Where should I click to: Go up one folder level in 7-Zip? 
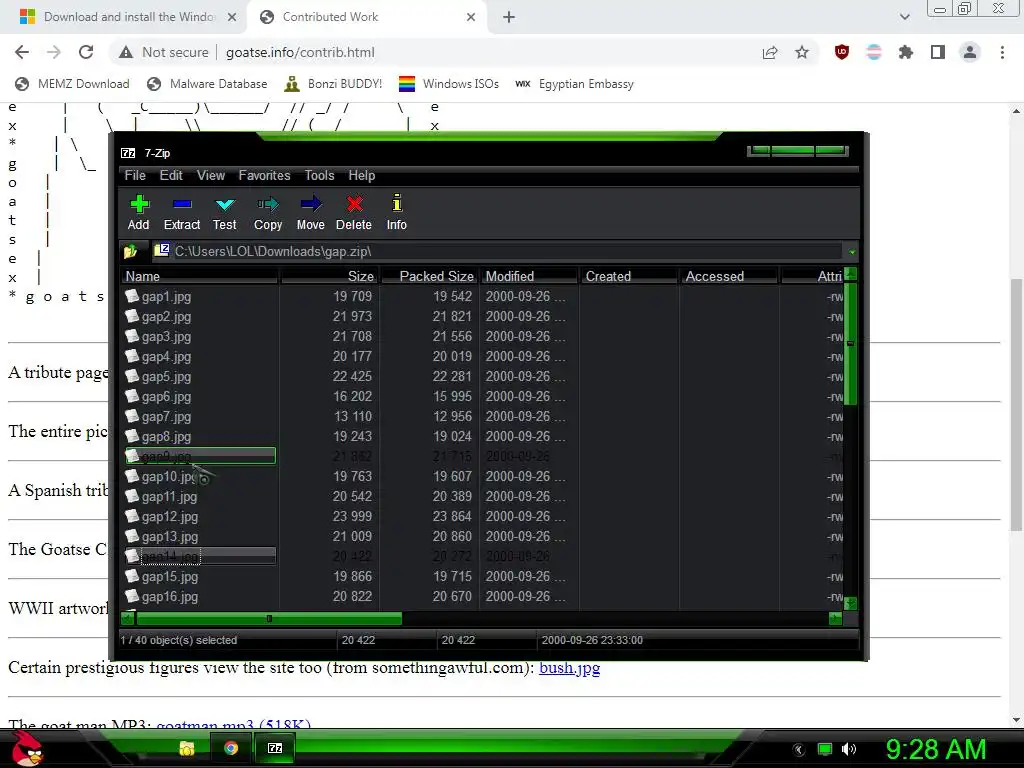pos(130,251)
